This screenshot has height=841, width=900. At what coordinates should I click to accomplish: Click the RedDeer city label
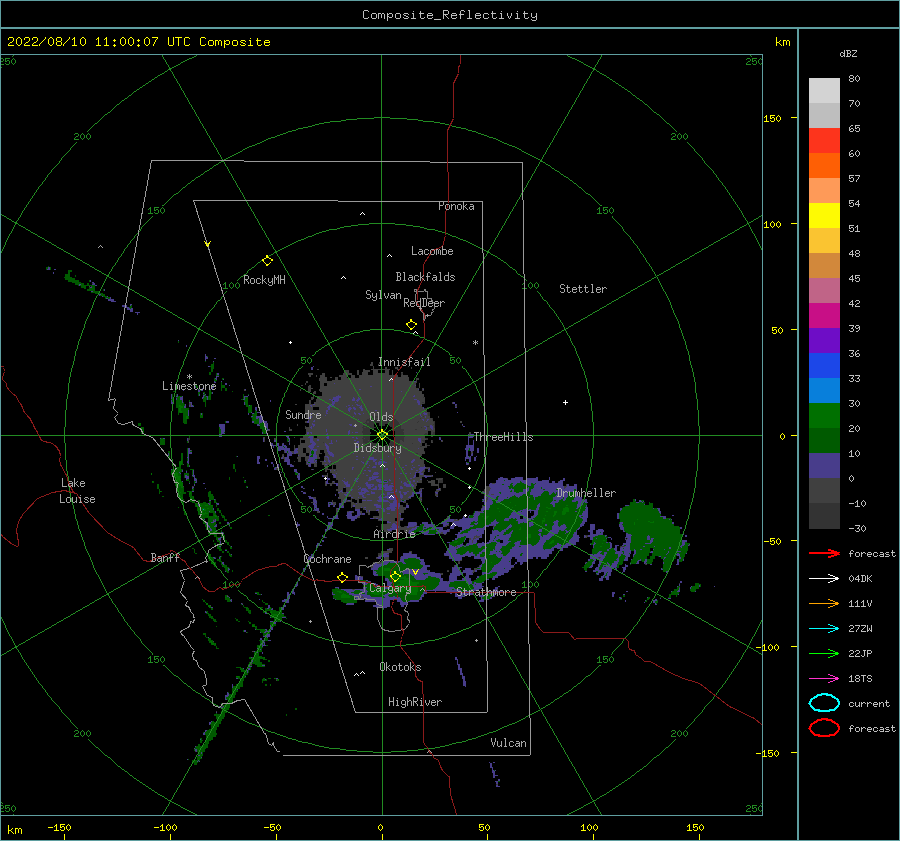click(424, 303)
